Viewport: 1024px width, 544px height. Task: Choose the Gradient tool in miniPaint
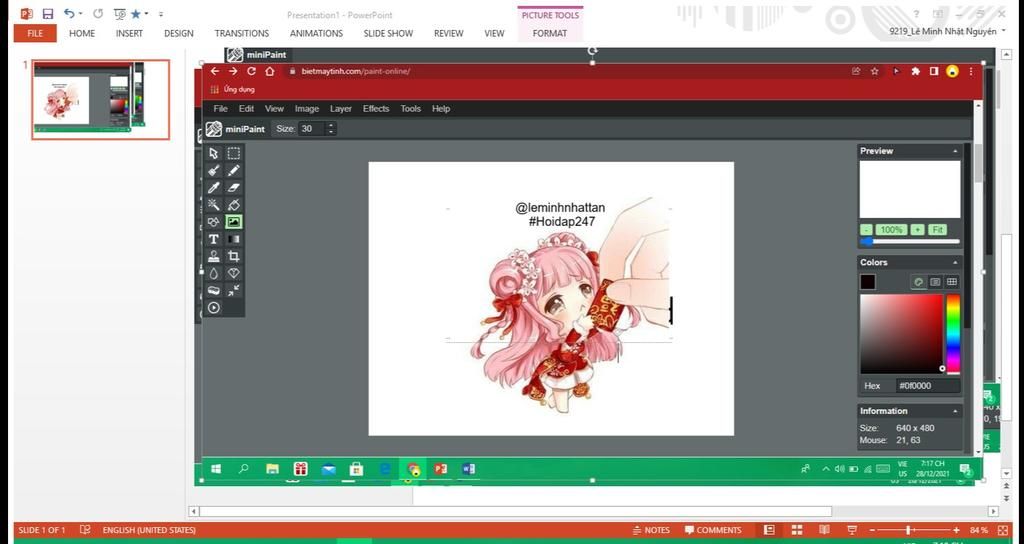tap(233, 239)
